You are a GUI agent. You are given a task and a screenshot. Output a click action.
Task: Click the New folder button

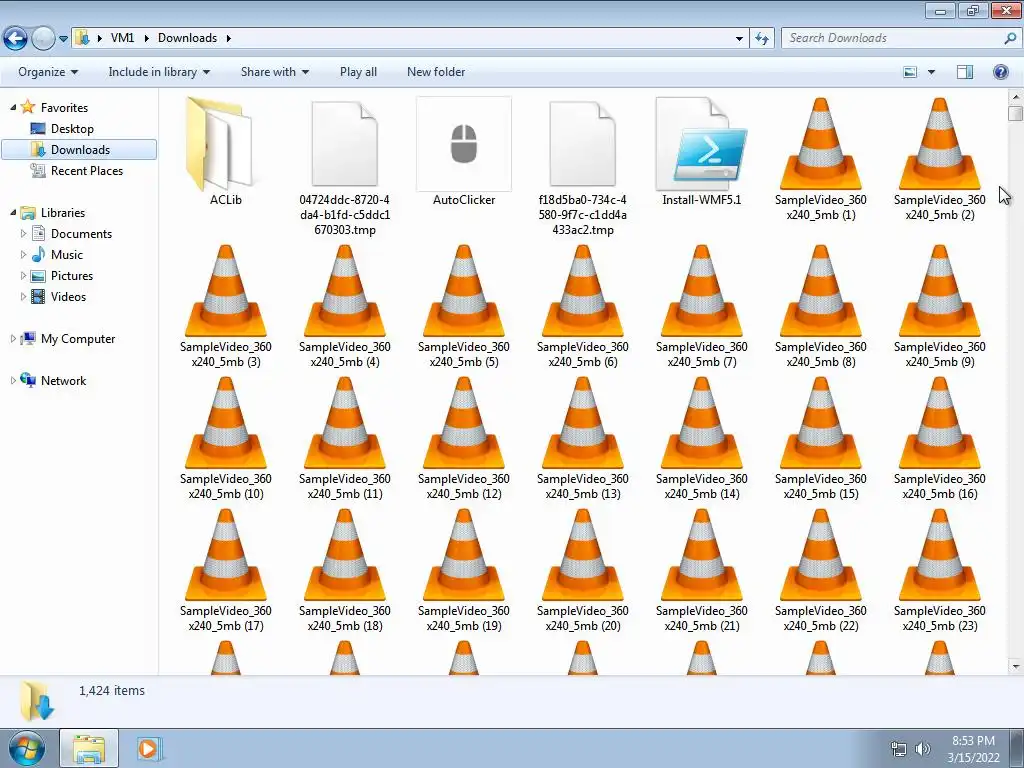pyautogui.click(x=436, y=72)
